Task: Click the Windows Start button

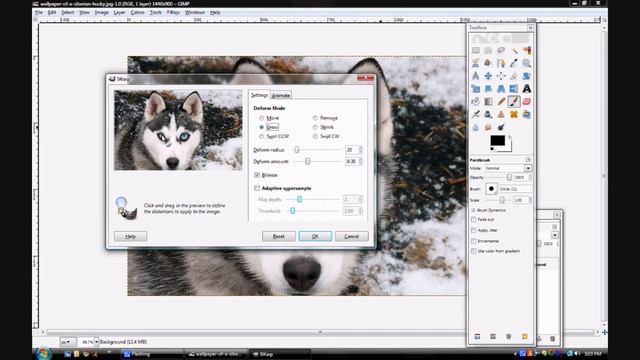Action: point(43,353)
